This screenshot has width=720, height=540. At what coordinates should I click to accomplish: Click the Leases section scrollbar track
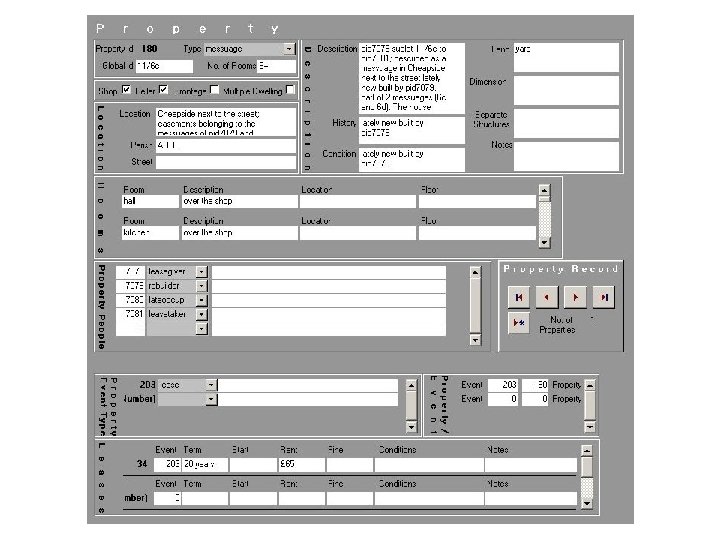click(x=586, y=478)
